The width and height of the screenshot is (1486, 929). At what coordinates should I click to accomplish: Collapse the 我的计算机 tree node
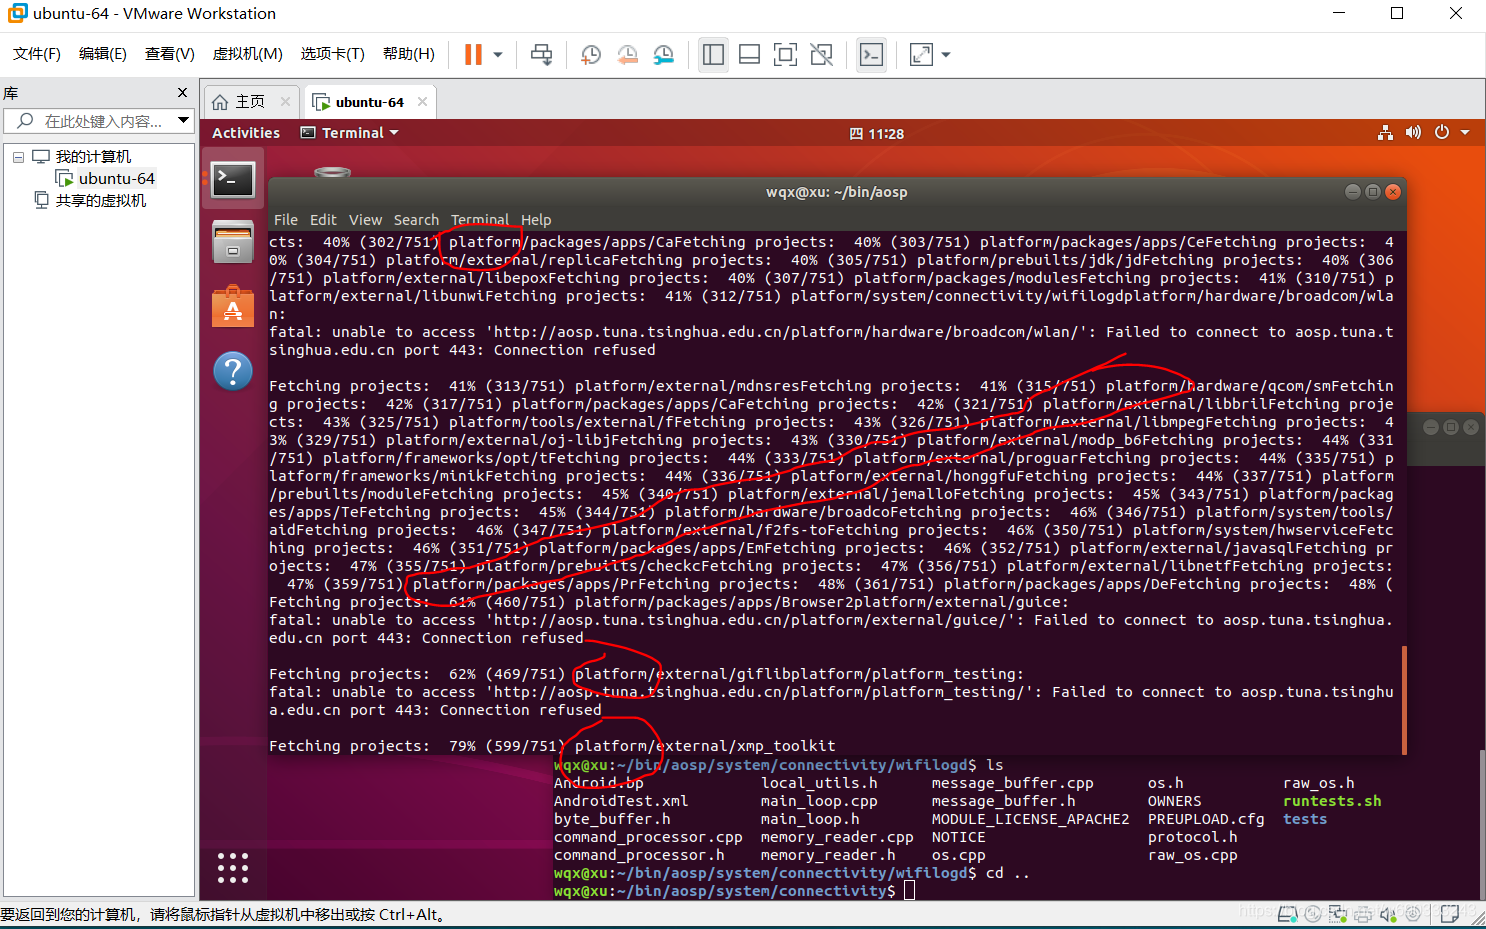point(18,157)
